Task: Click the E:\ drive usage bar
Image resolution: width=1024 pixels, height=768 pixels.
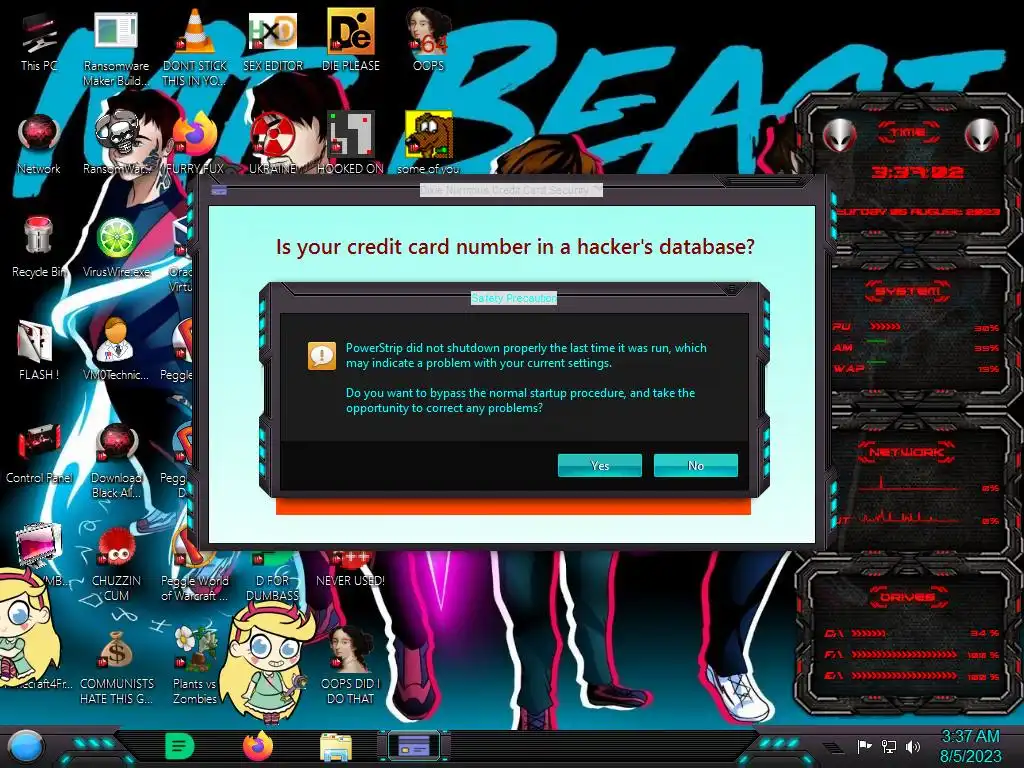Action: tap(904, 675)
